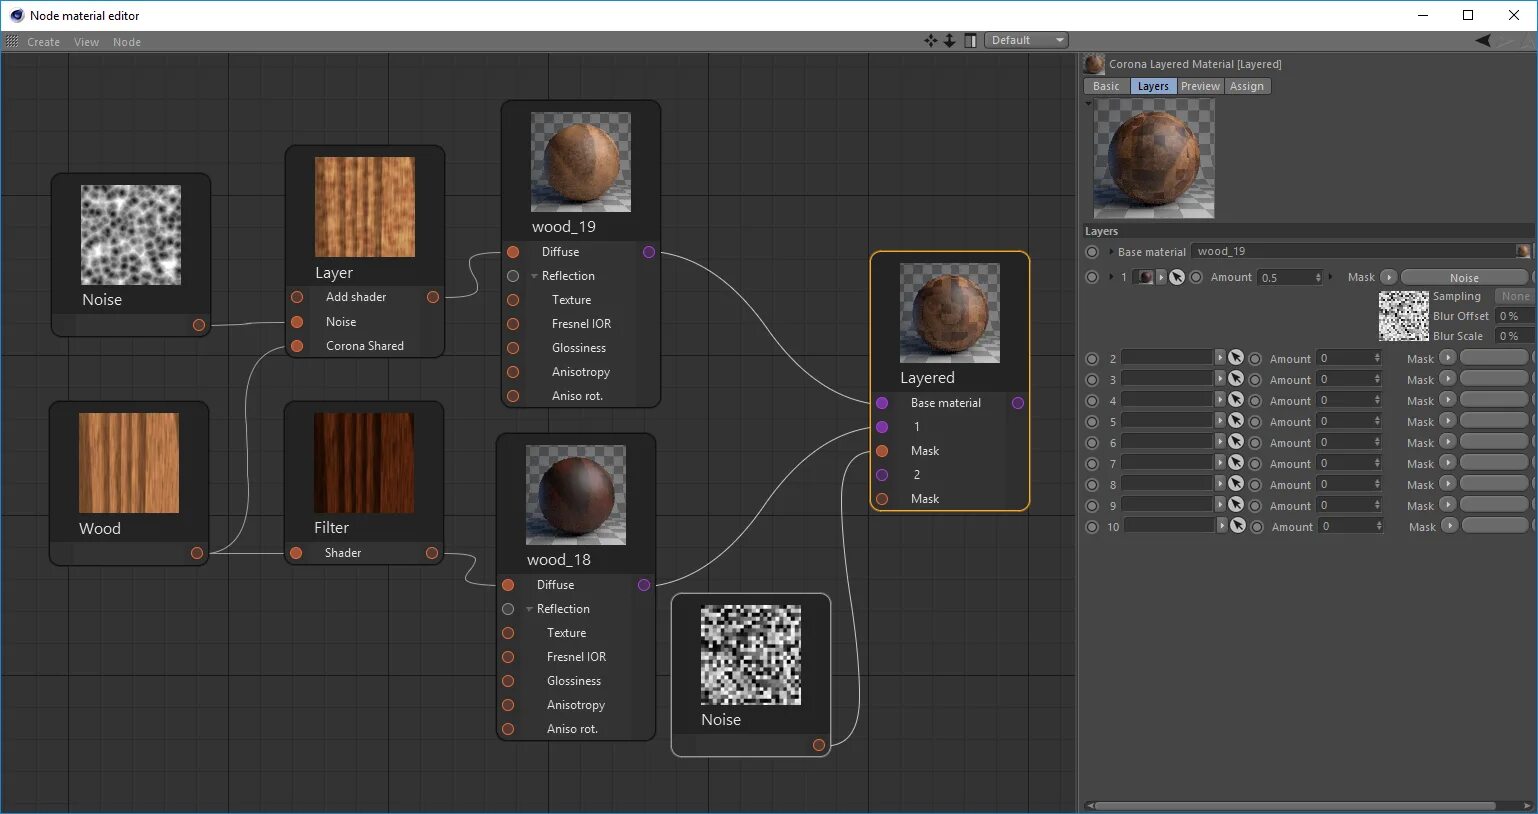Viewport: 1538px width, 814px height.
Task: Open the Default layout dropdown
Action: click(1026, 41)
